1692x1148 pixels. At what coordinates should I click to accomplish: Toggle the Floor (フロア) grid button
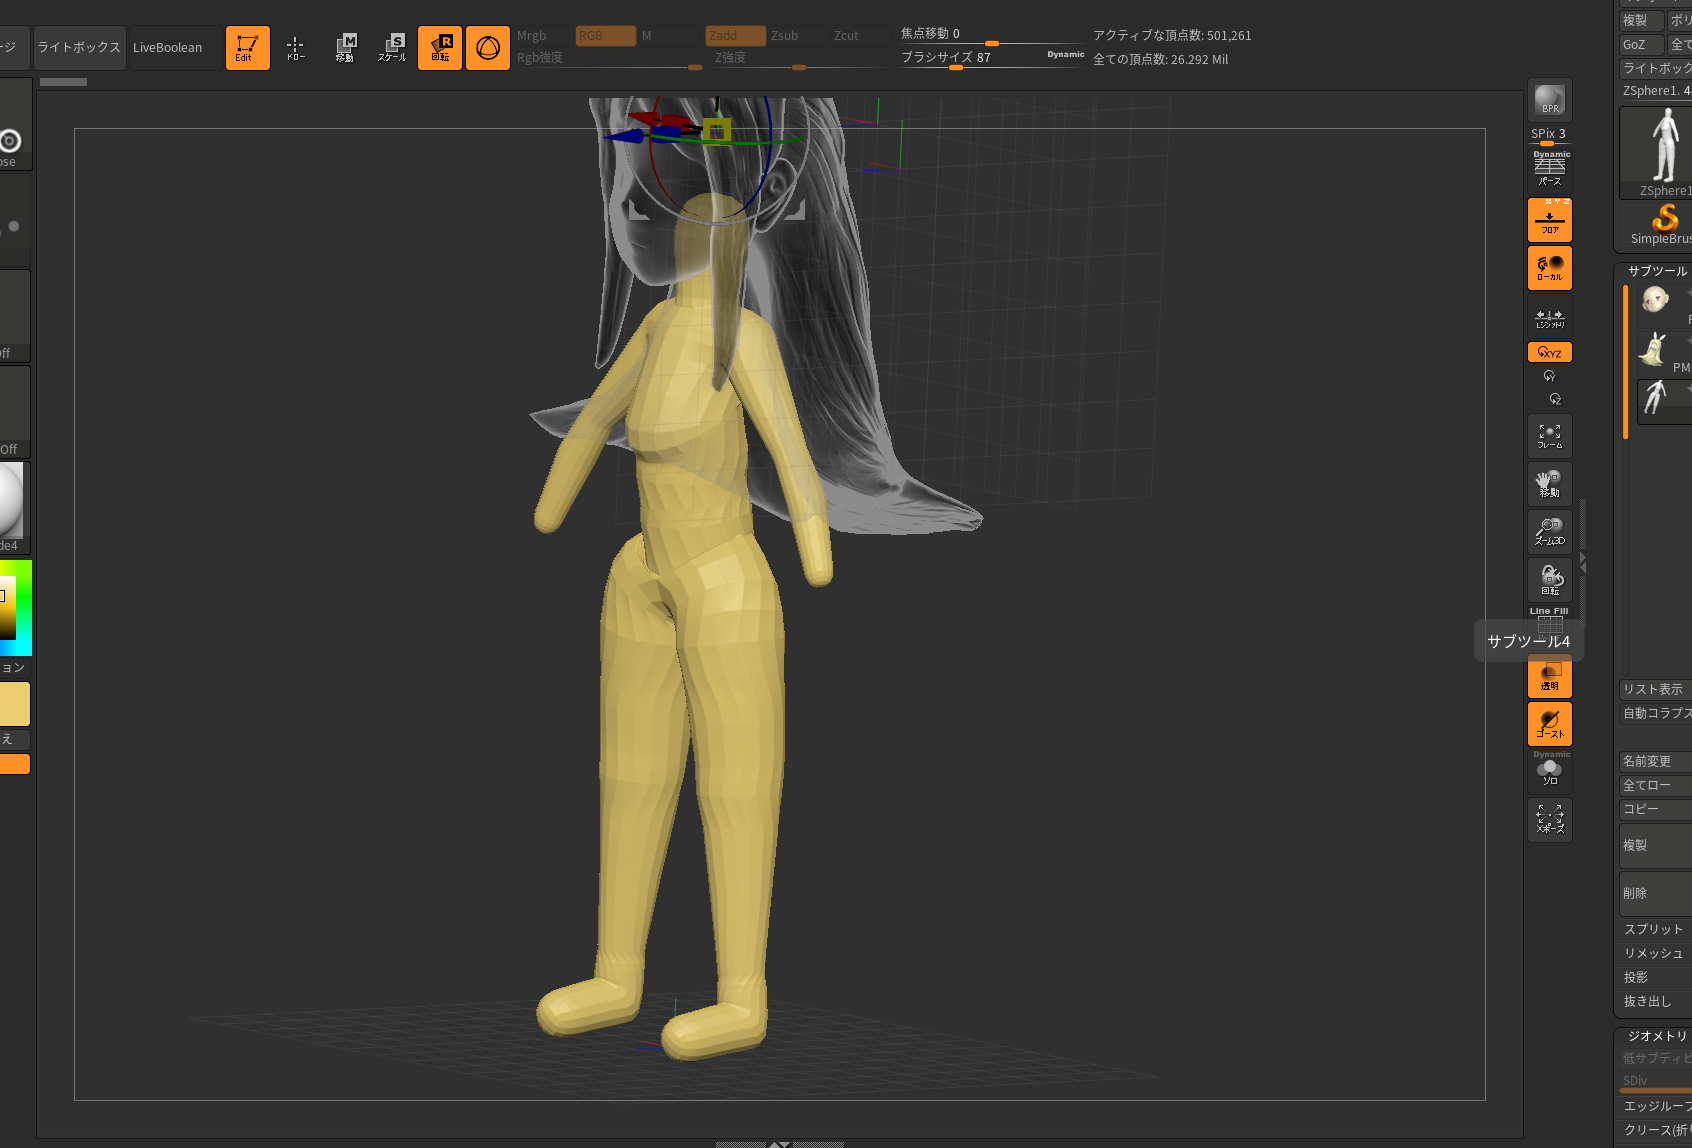[1550, 220]
